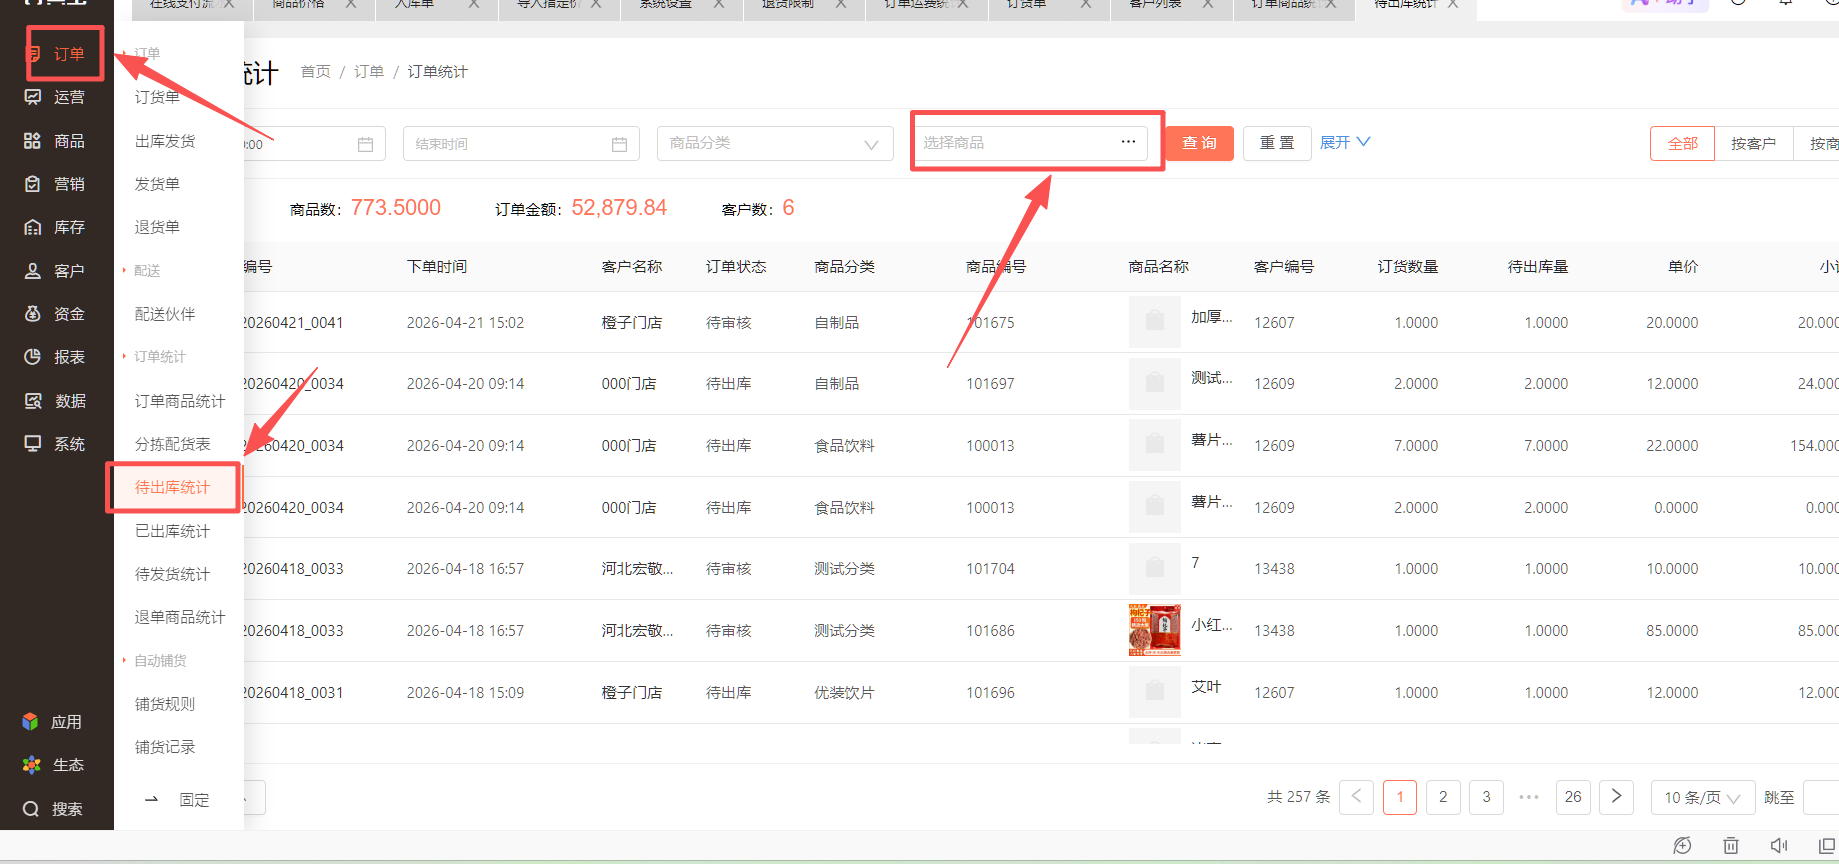This screenshot has width=1839, height=864.
Task: Go to page 2 in pagination
Action: point(1443,797)
